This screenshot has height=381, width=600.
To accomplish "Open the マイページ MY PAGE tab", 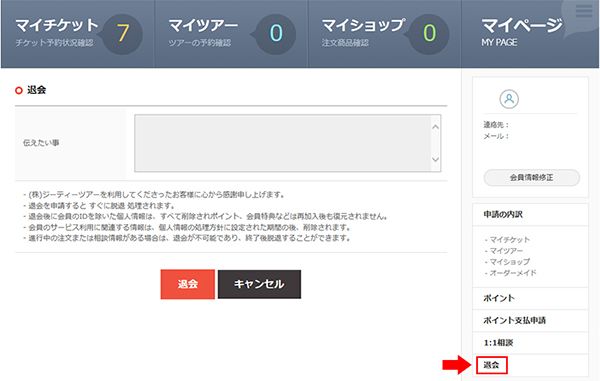I will [x=530, y=34].
